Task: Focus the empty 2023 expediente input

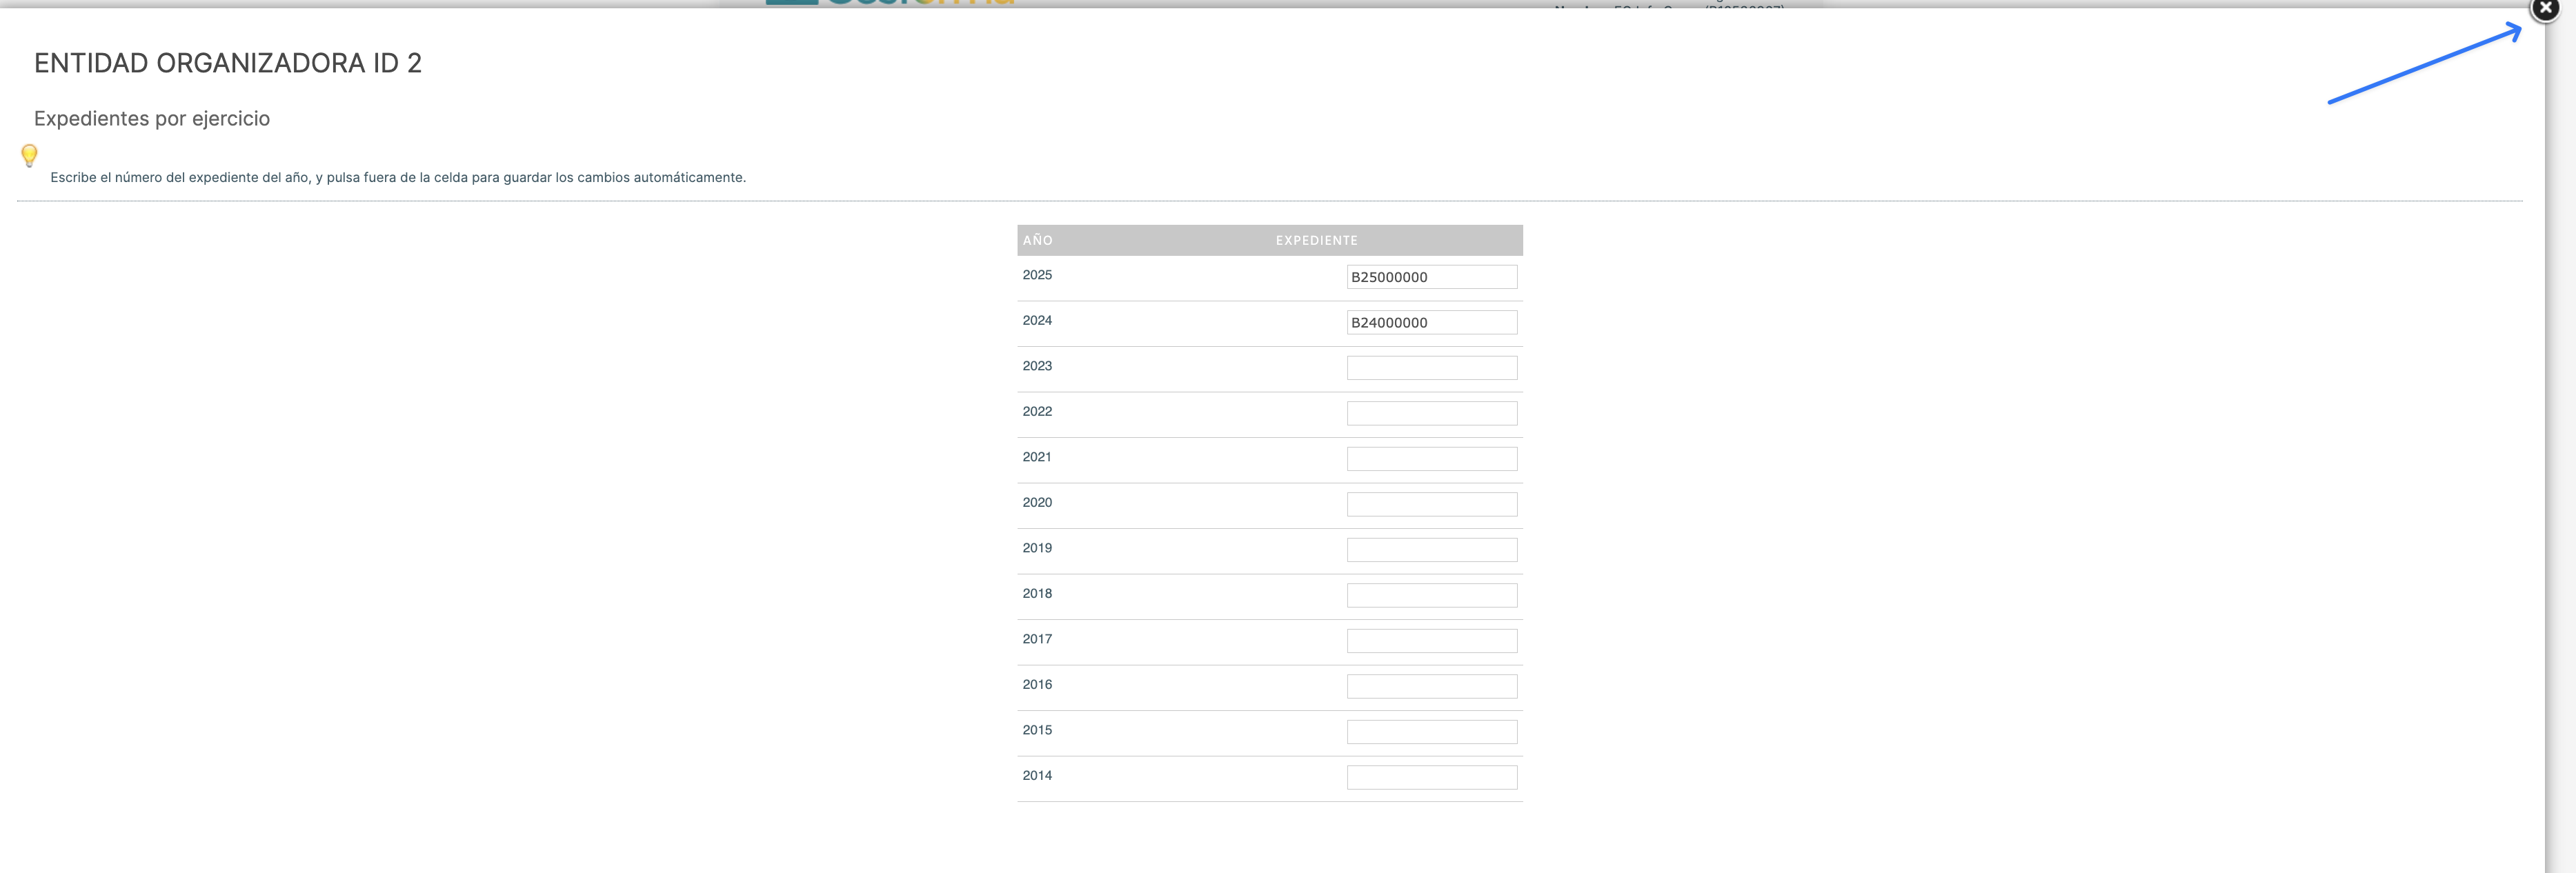Action: click(1431, 368)
